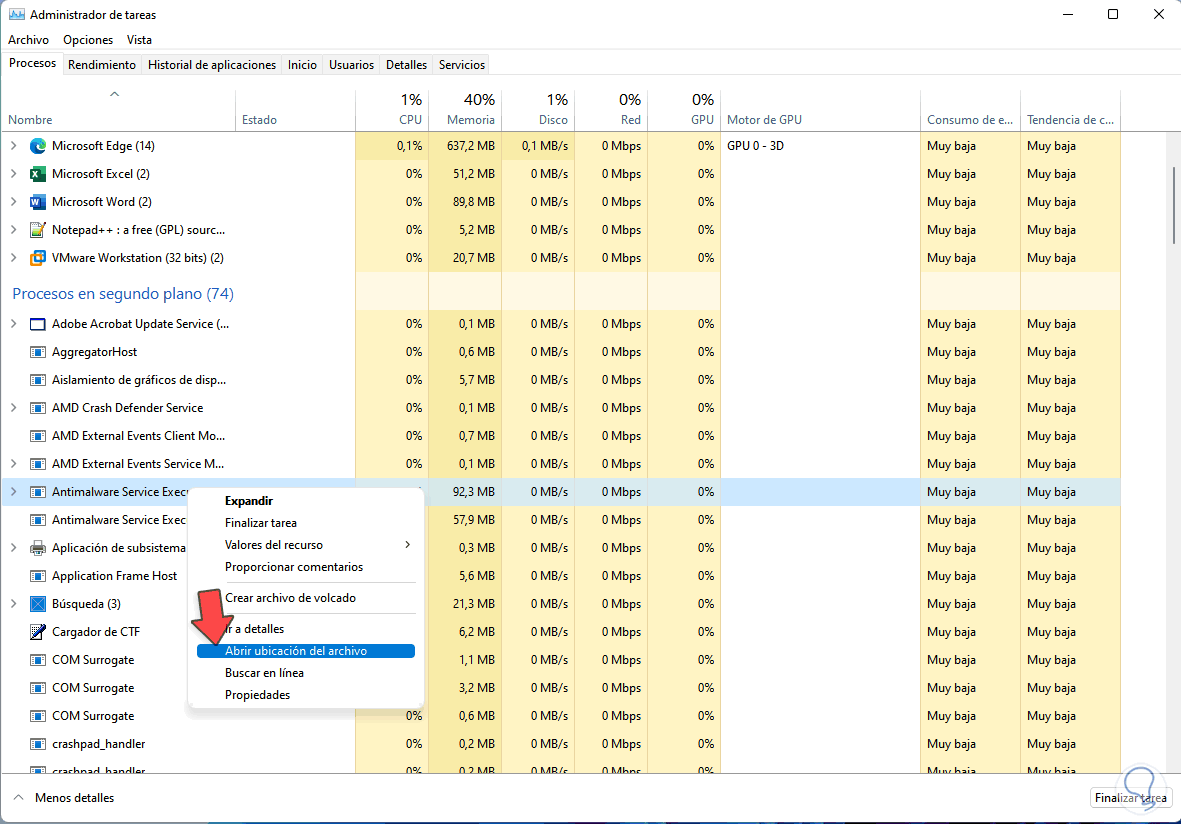Click the AMD Crash Defender Service icon
The width and height of the screenshot is (1181, 824).
click(x=38, y=407)
